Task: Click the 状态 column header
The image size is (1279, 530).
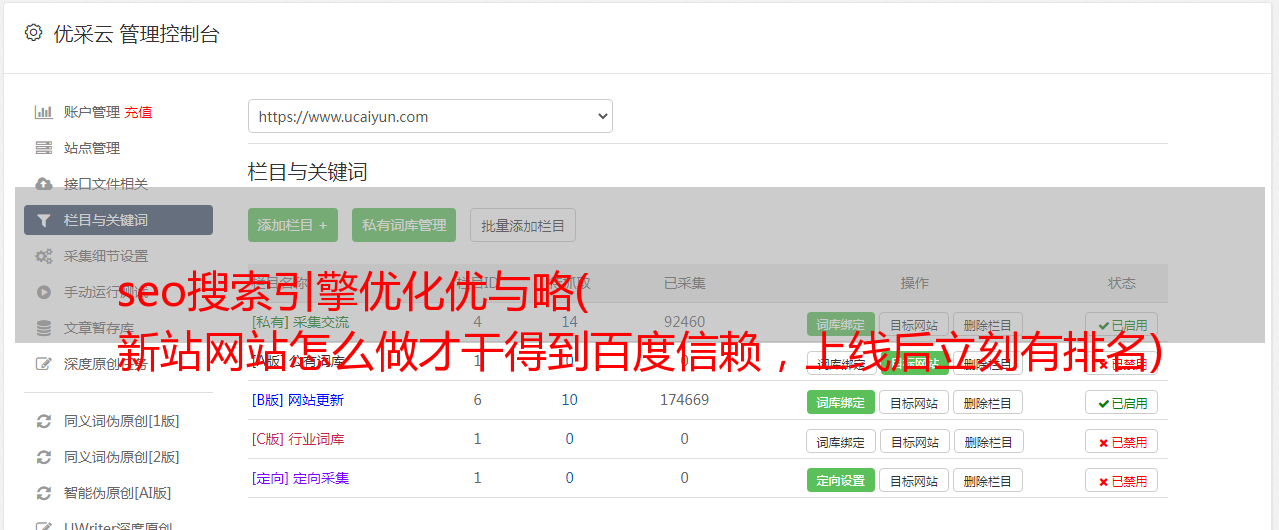Action: click(x=1122, y=283)
